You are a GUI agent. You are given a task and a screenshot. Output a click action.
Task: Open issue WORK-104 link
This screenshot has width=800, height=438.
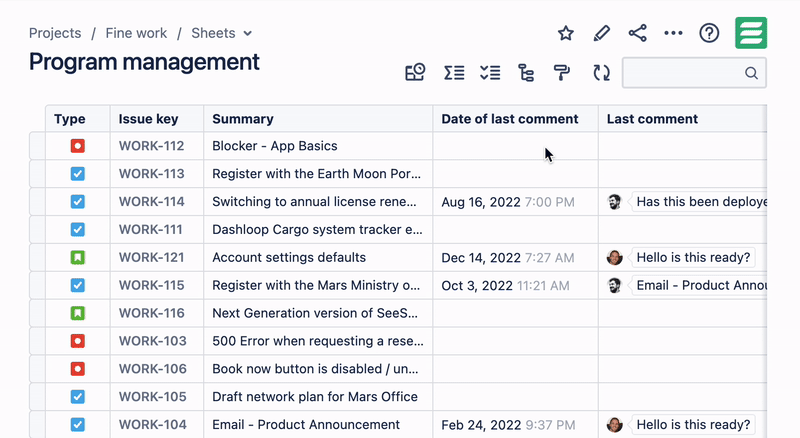point(153,424)
